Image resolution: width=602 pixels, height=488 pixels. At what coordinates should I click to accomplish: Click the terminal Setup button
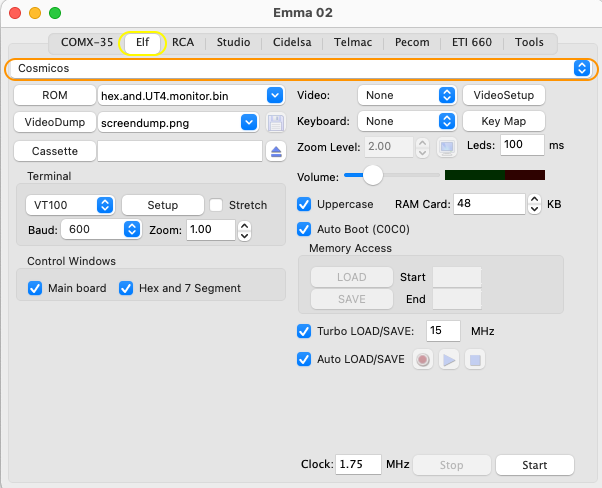(x=163, y=205)
